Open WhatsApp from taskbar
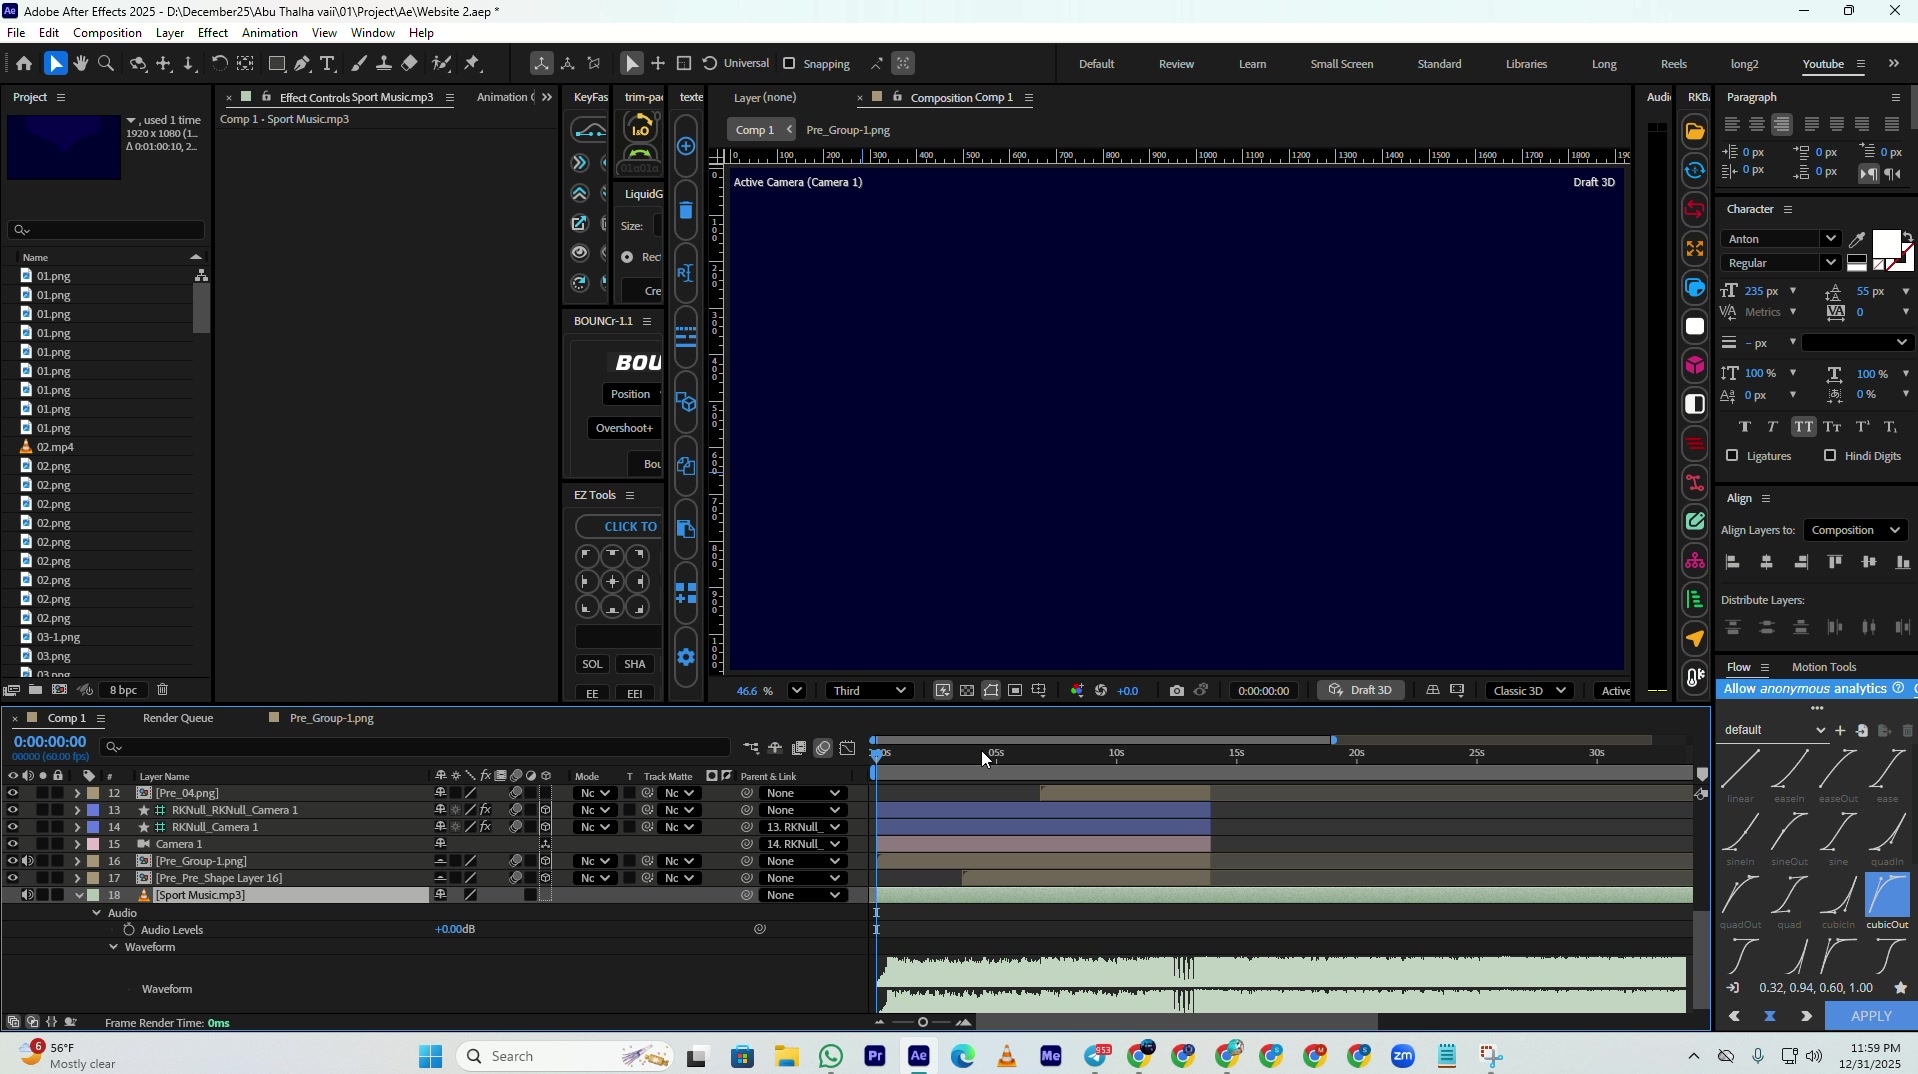This screenshot has height=1074, width=1918. tap(832, 1056)
